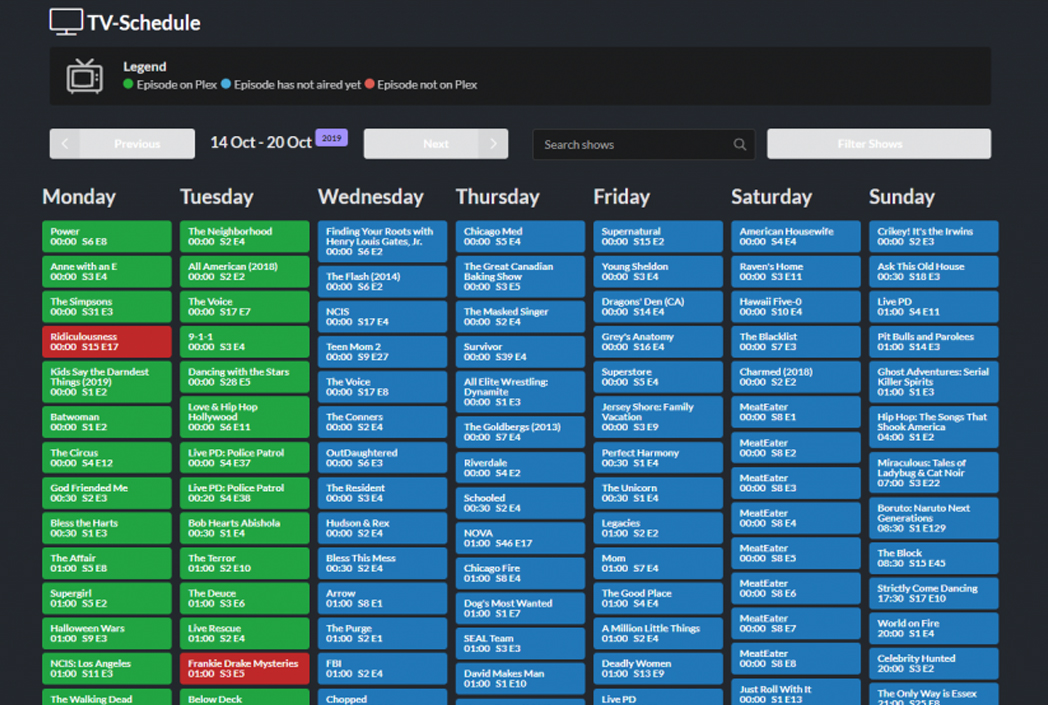This screenshot has width=1048, height=705.
Task: Select the Friday column heading
Action: pos(622,196)
